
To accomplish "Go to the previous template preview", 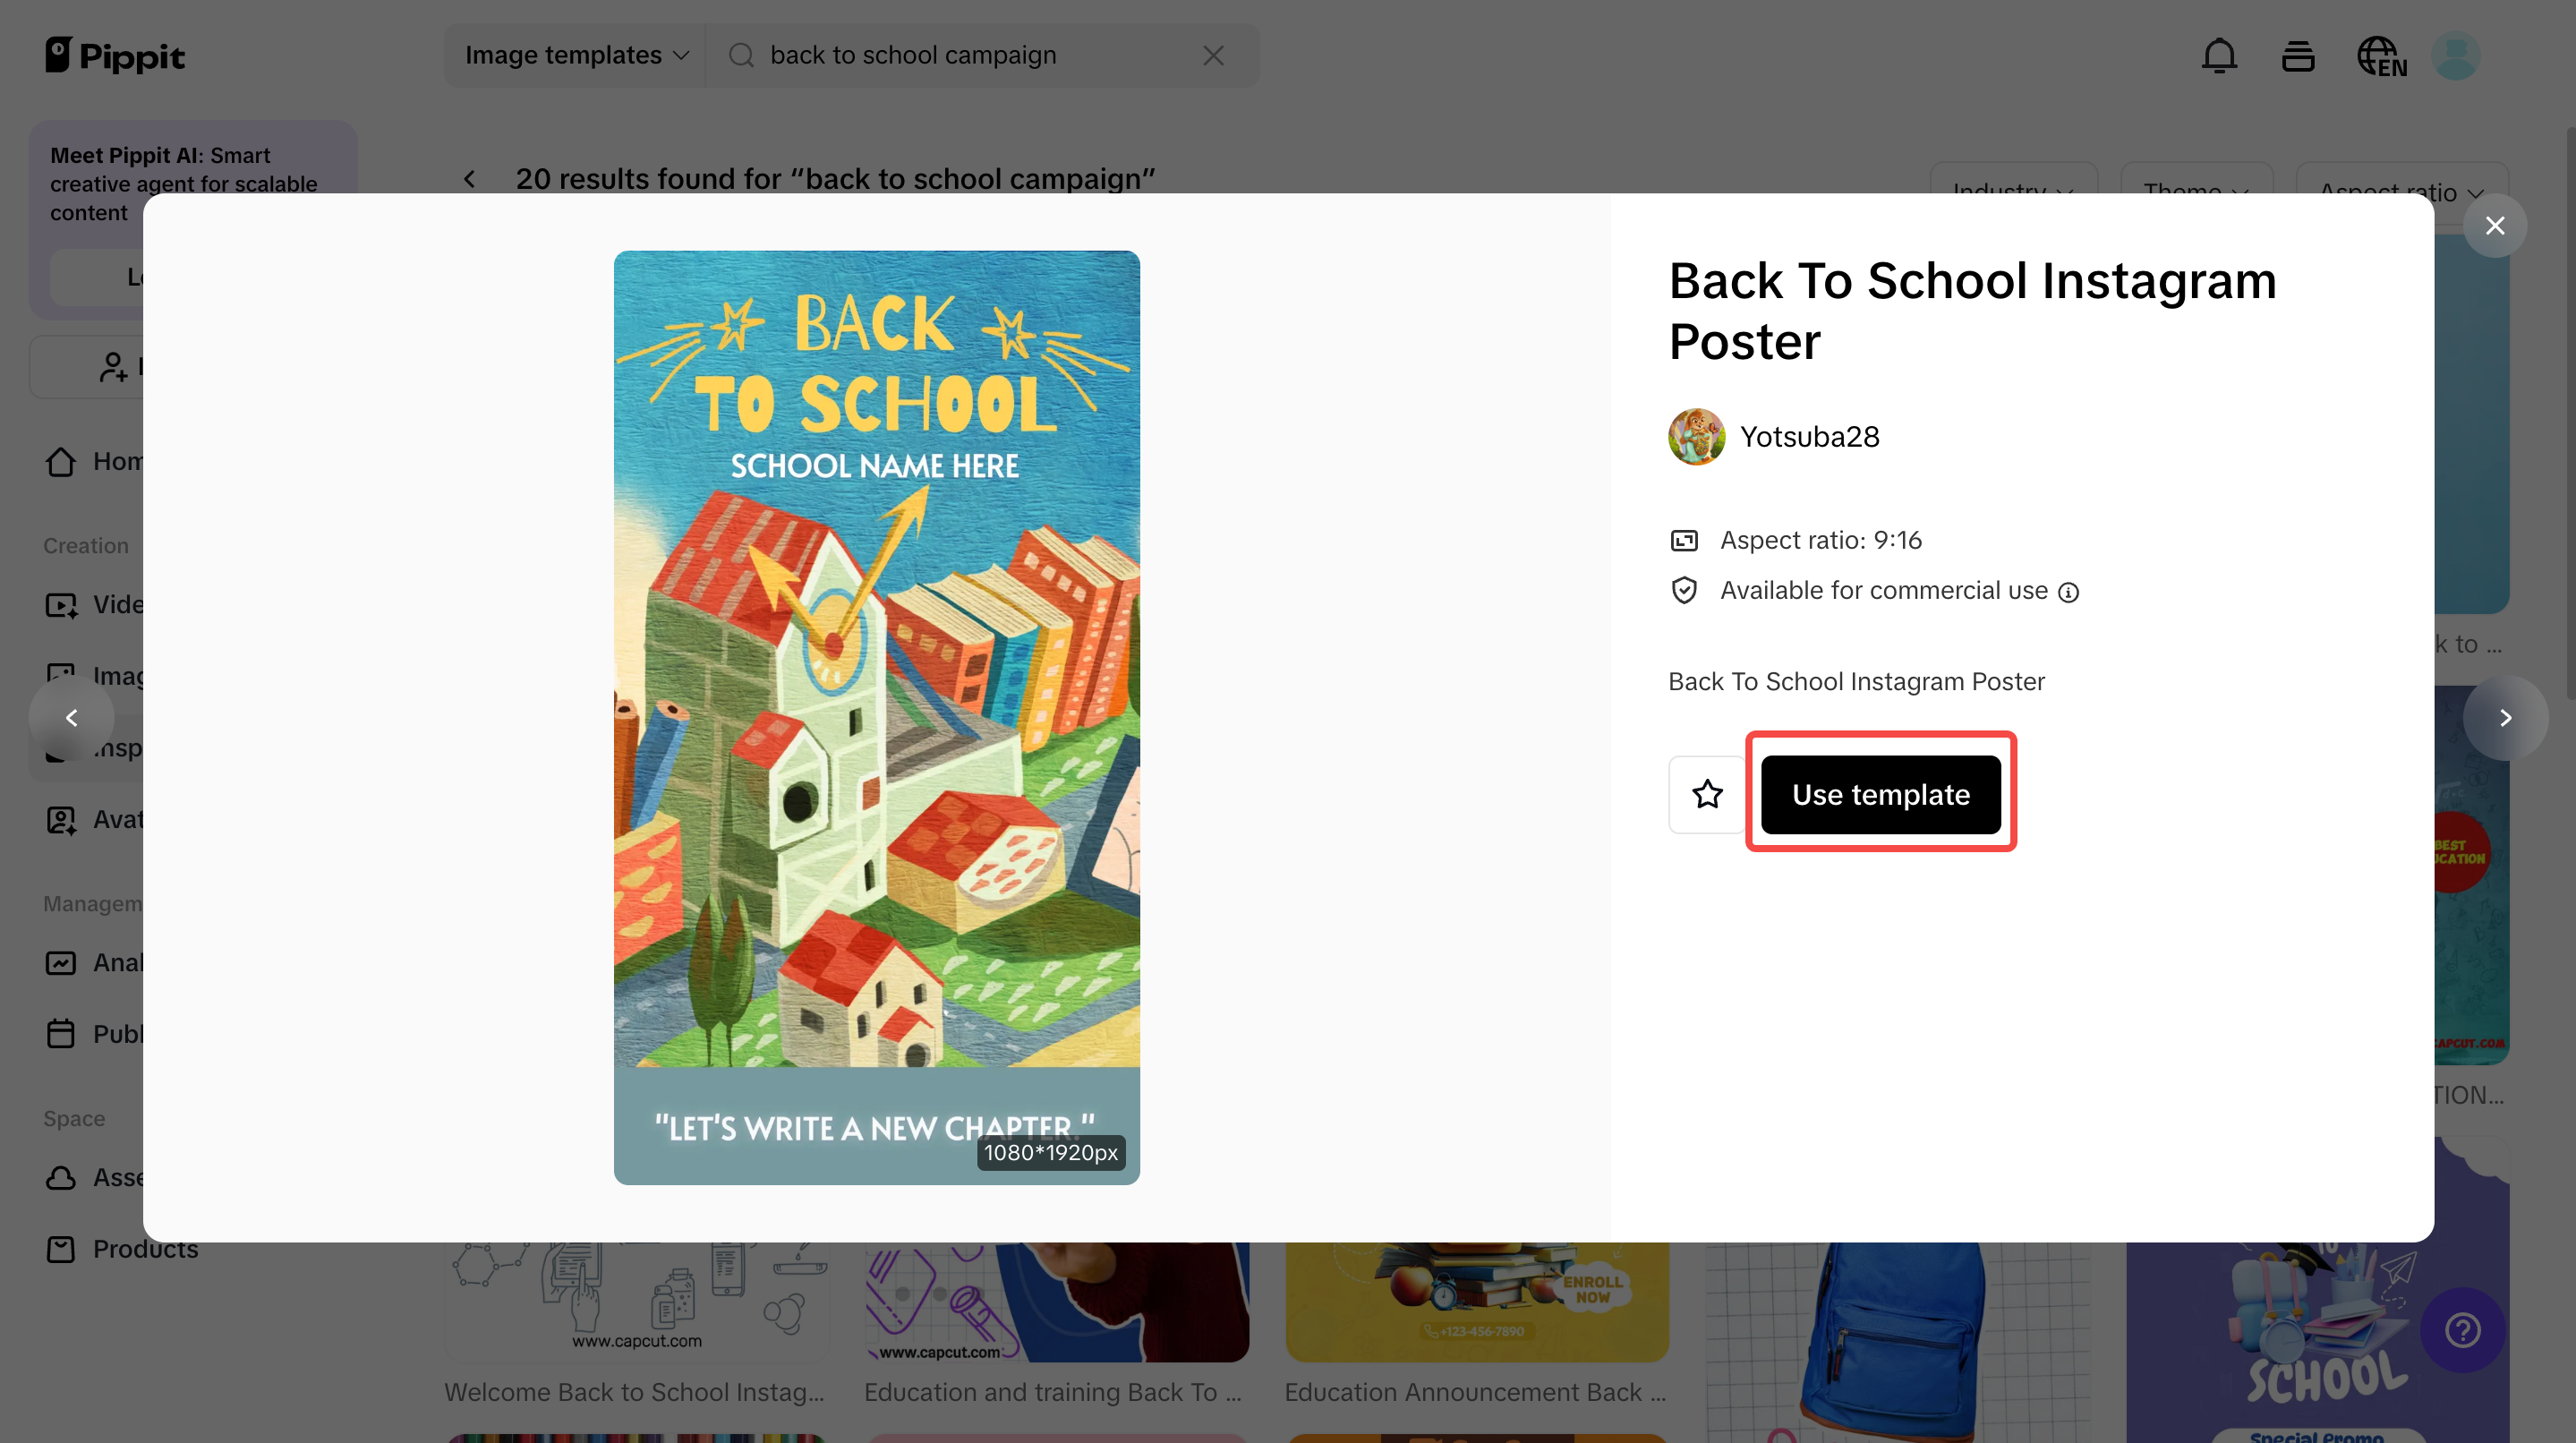I will click(x=71, y=717).
